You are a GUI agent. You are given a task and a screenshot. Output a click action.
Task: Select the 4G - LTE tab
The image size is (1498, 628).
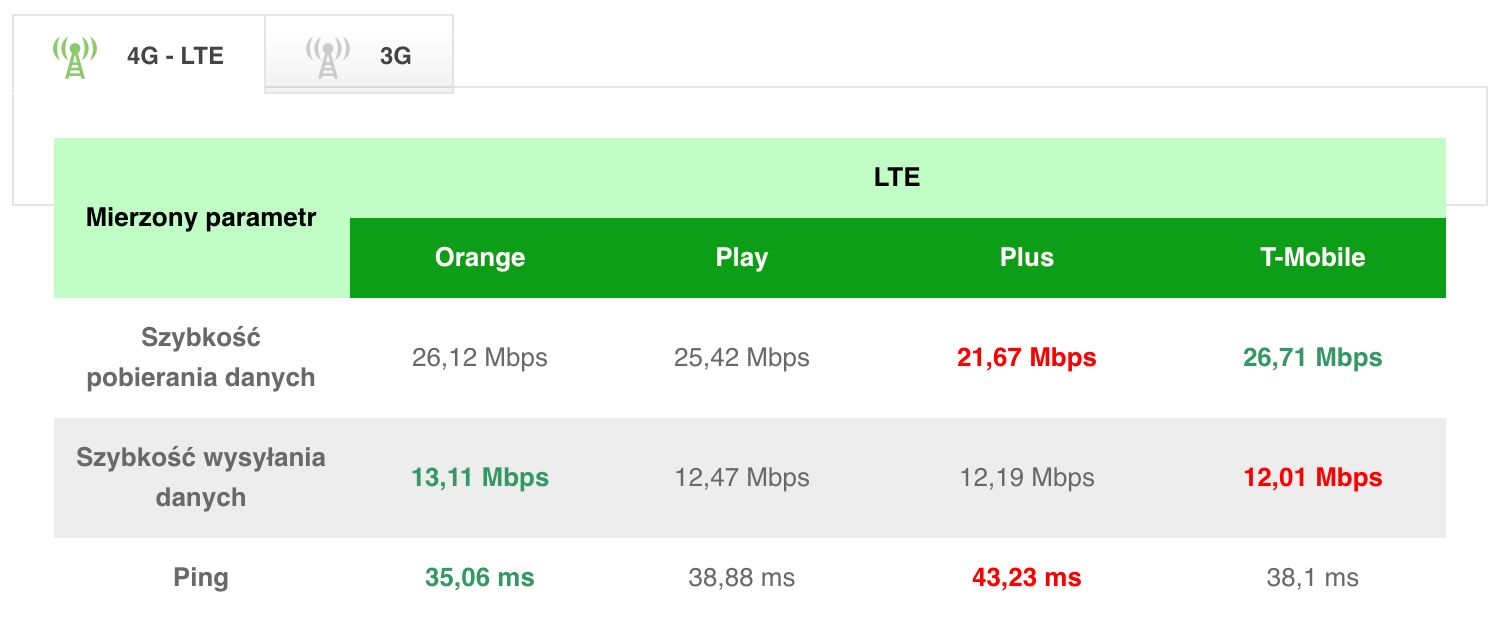click(x=139, y=54)
